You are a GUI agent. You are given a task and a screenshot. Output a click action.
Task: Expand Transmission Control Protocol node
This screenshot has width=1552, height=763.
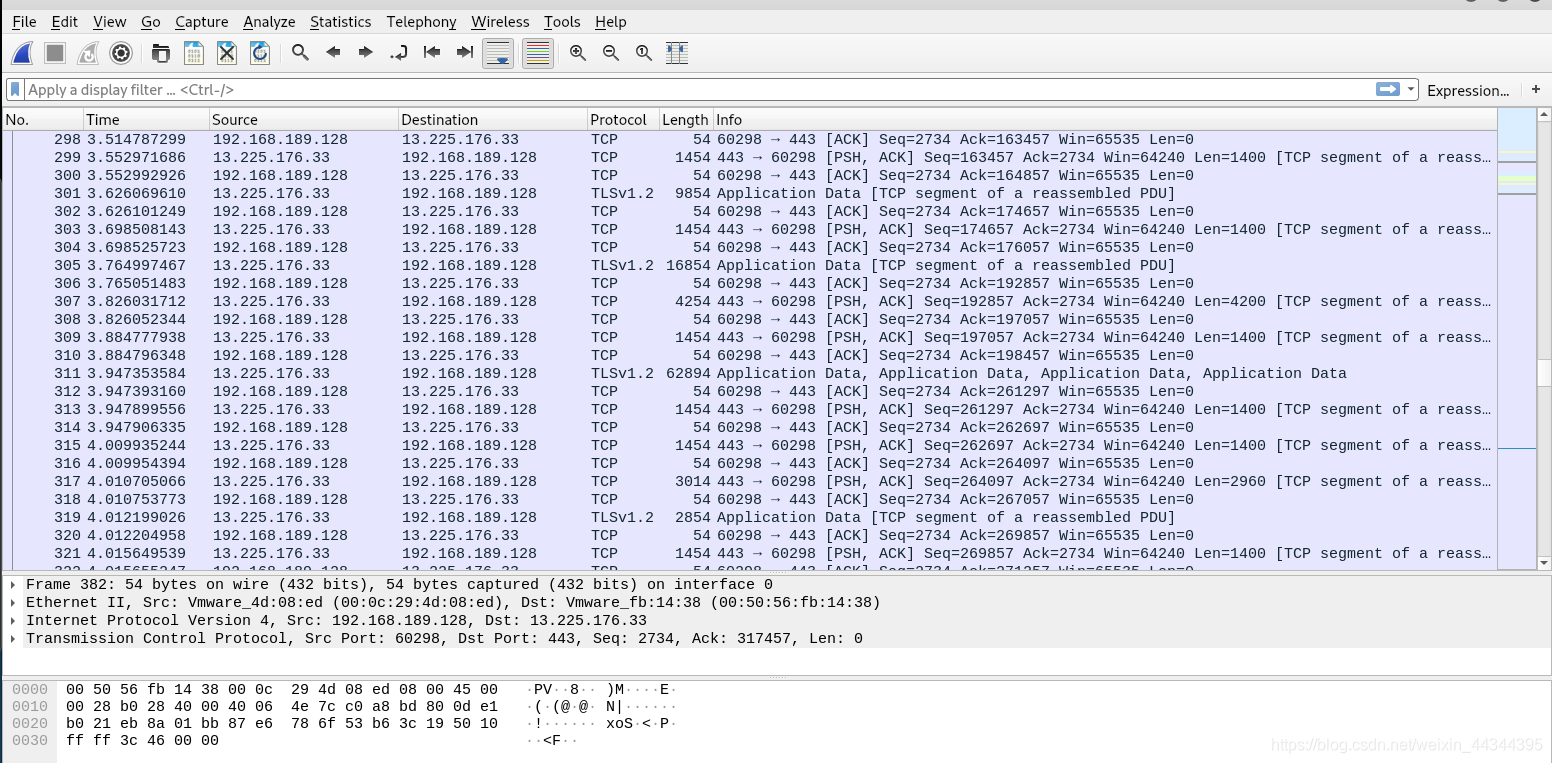pos(12,639)
